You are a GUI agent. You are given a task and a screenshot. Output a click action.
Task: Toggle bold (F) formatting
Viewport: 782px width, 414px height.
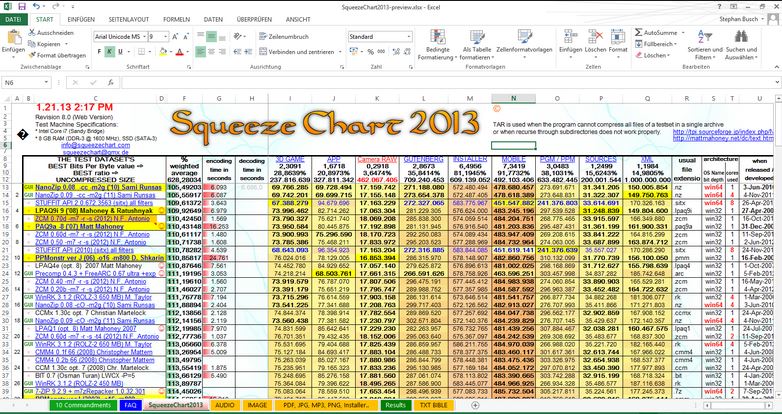pos(99,52)
